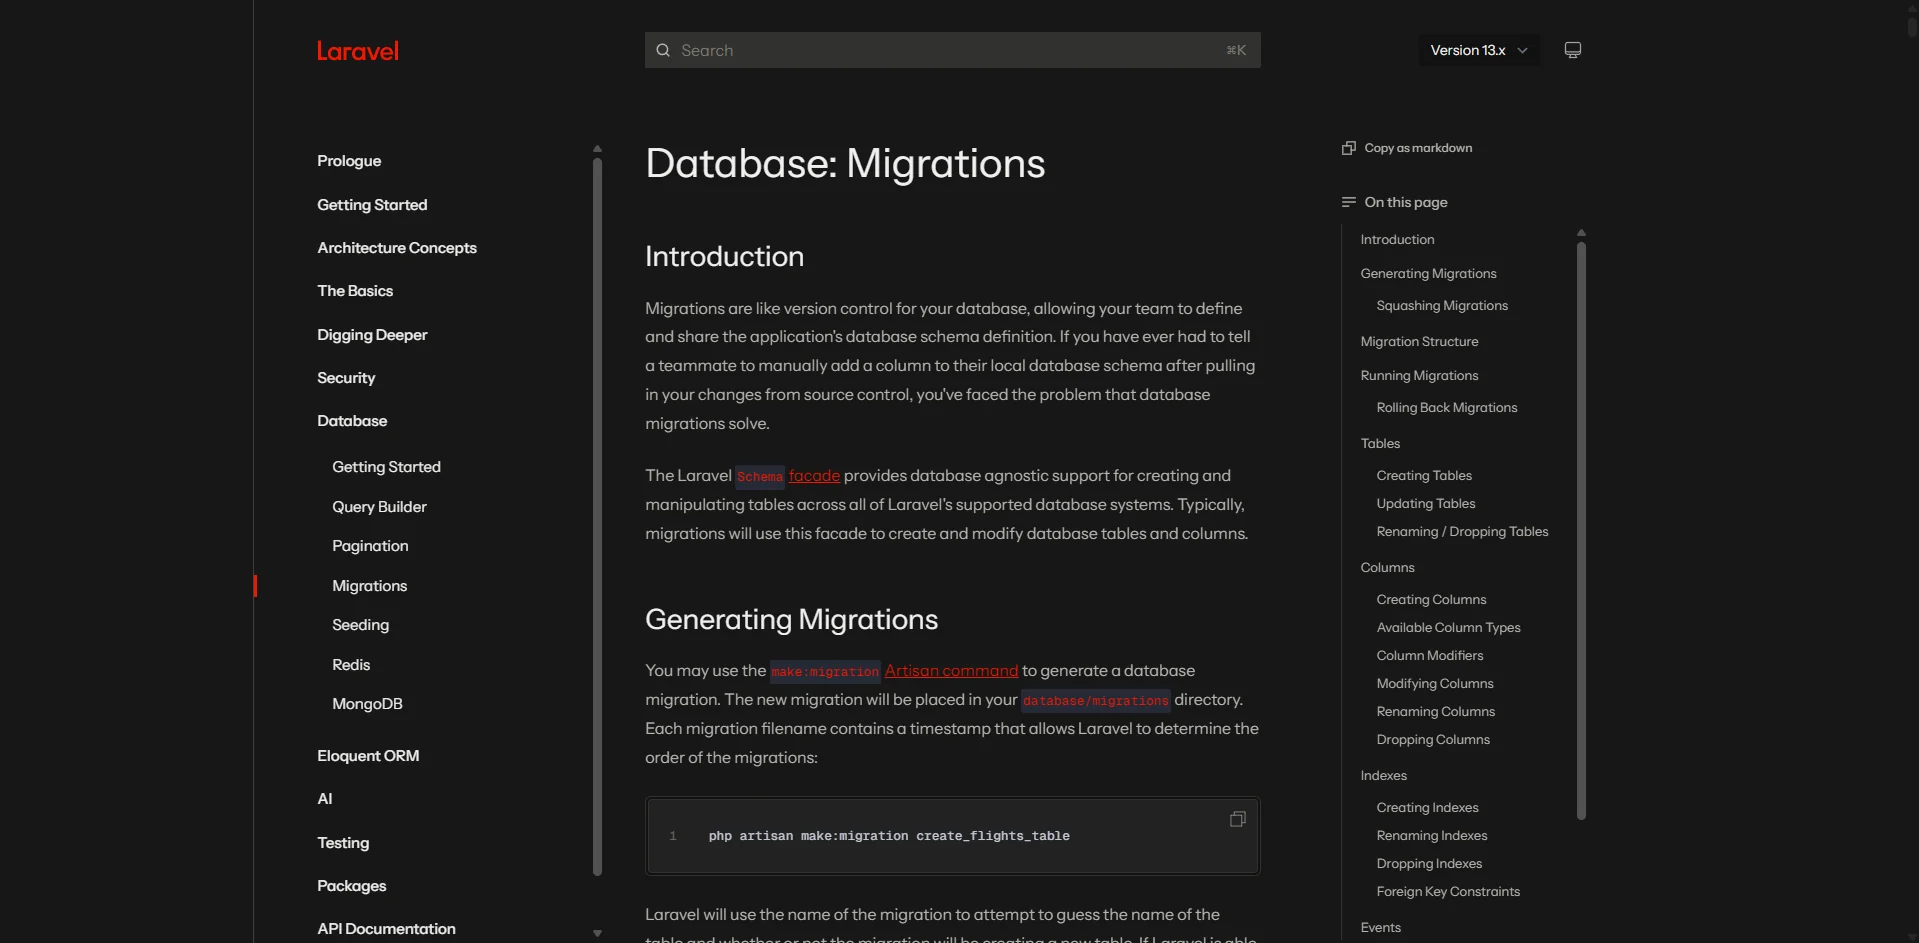This screenshot has height=943, width=1919.
Task: Focus the Search input field
Action: point(952,50)
